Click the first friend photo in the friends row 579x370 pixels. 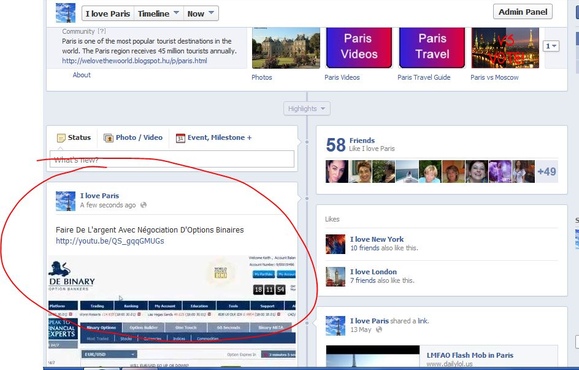click(337, 171)
